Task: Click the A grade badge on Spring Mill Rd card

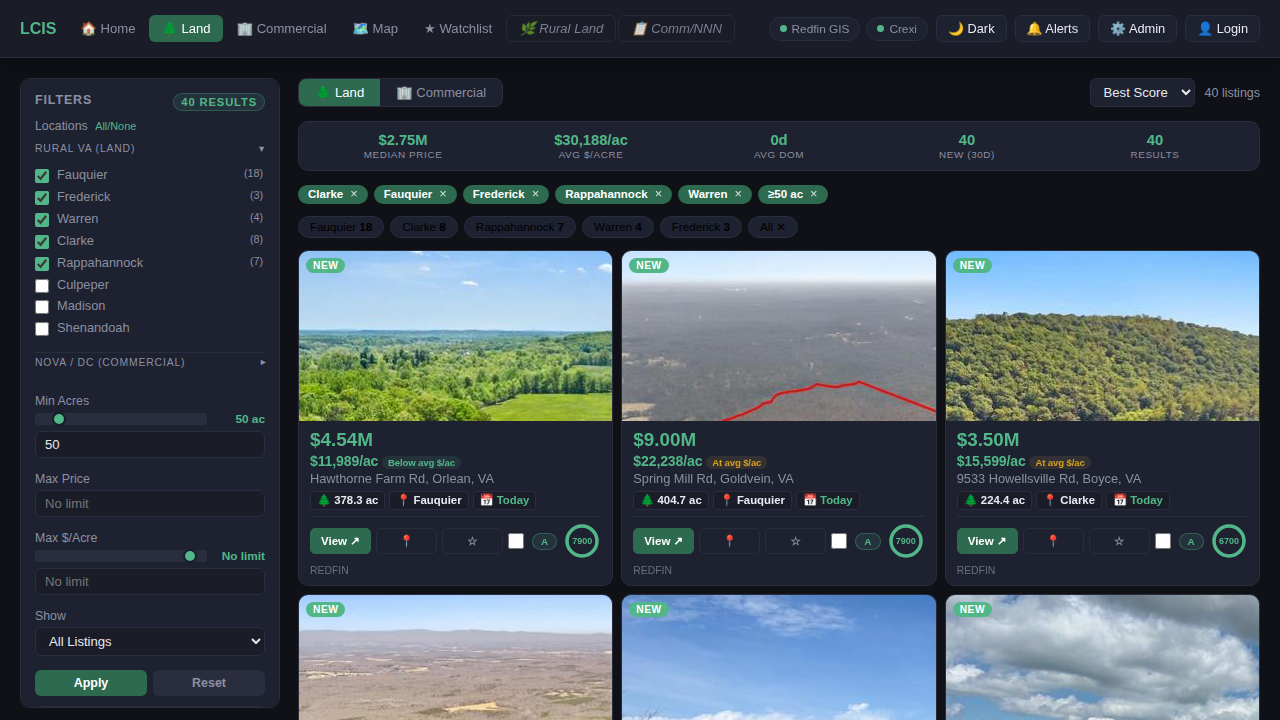Action: (x=868, y=541)
